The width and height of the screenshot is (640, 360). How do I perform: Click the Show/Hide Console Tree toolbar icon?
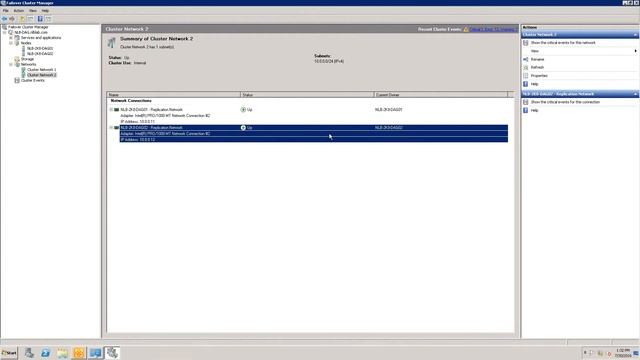pyautogui.click(x=31, y=19)
